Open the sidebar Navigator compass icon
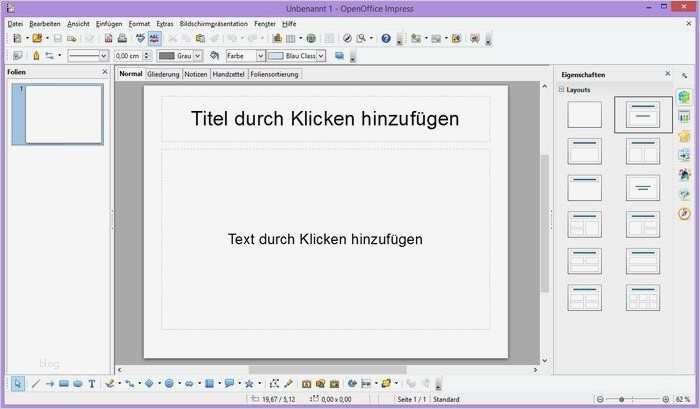The width and height of the screenshot is (700, 409). [684, 213]
